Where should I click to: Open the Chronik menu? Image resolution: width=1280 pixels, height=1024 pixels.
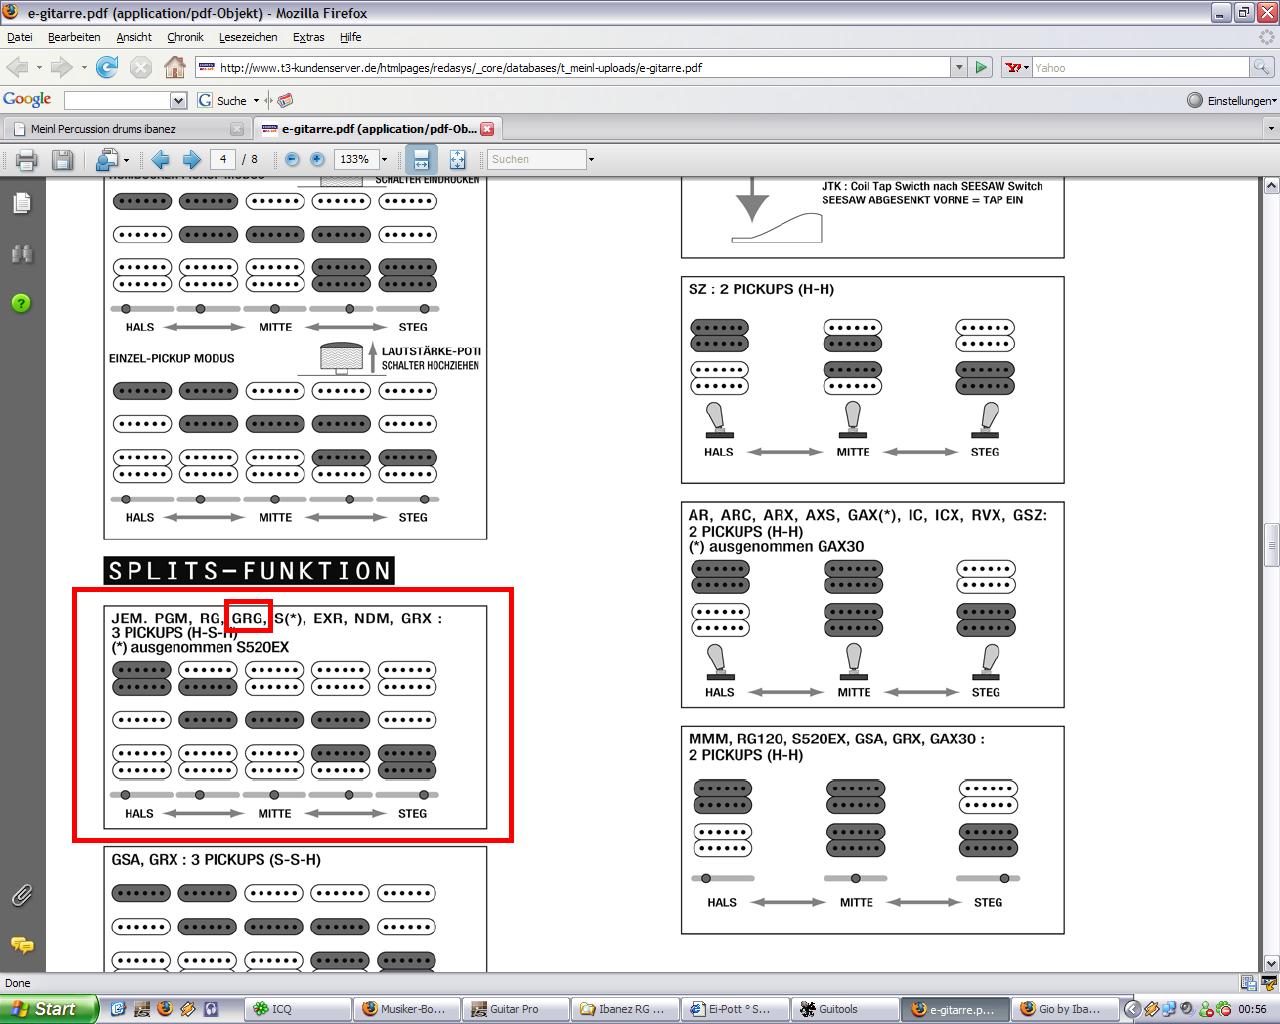click(185, 37)
